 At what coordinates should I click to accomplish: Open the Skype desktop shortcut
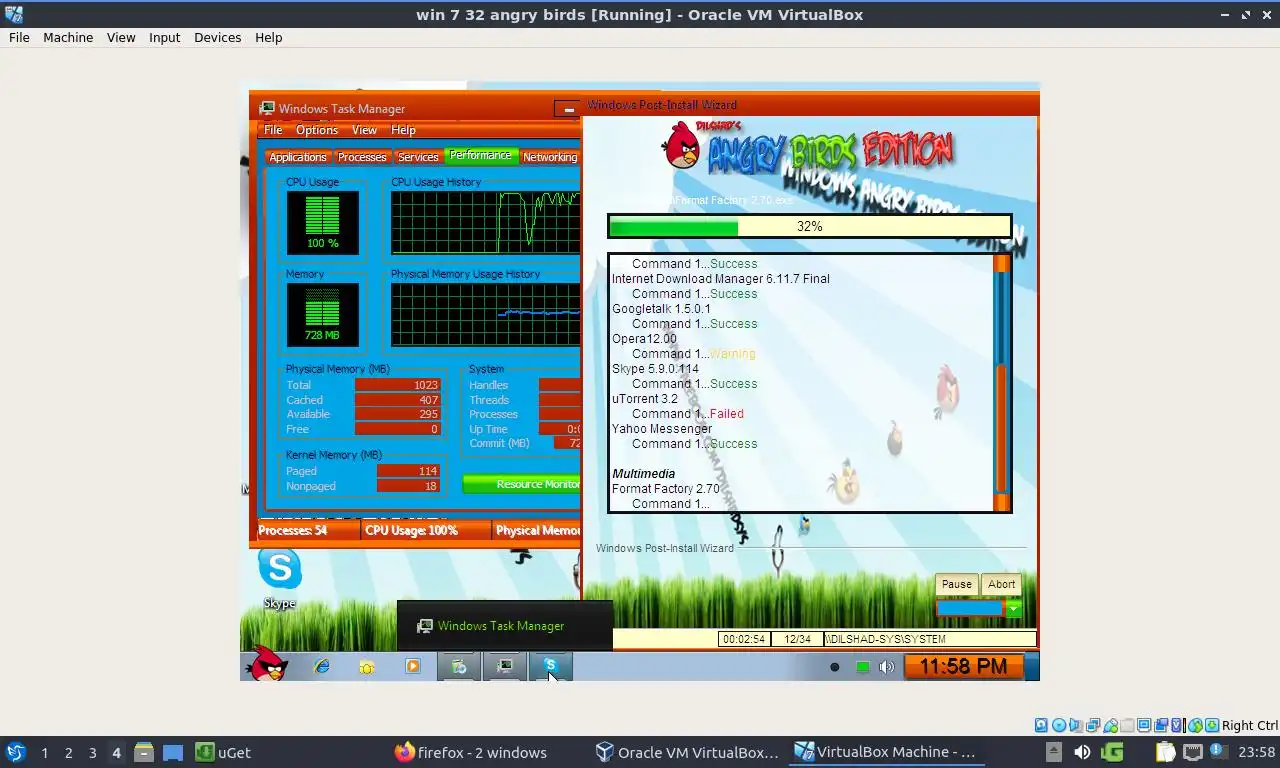pyautogui.click(x=280, y=578)
